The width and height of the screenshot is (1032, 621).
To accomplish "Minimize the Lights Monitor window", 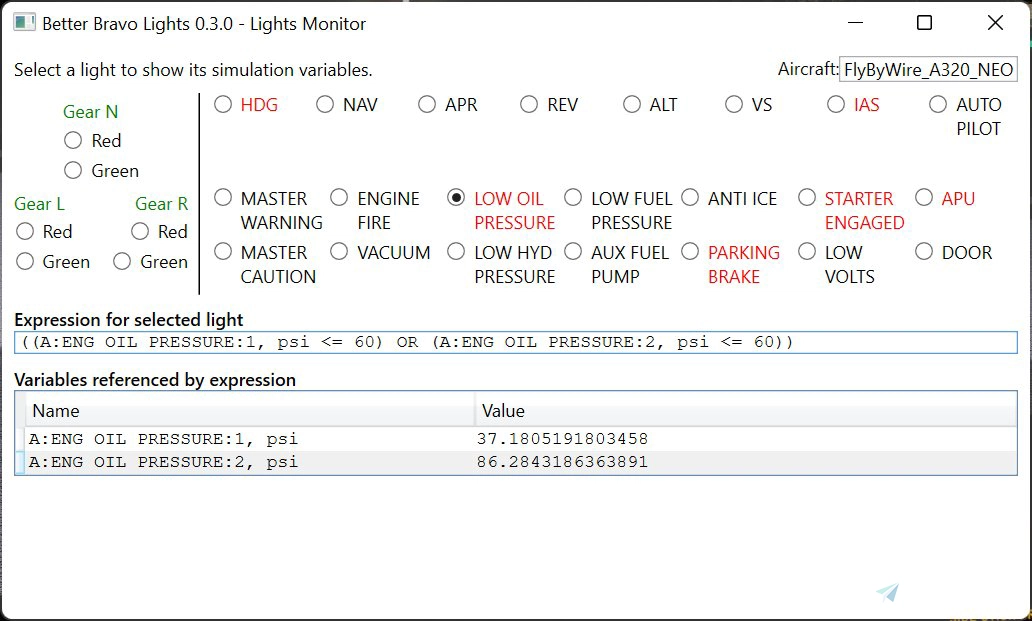I will click(856, 23).
